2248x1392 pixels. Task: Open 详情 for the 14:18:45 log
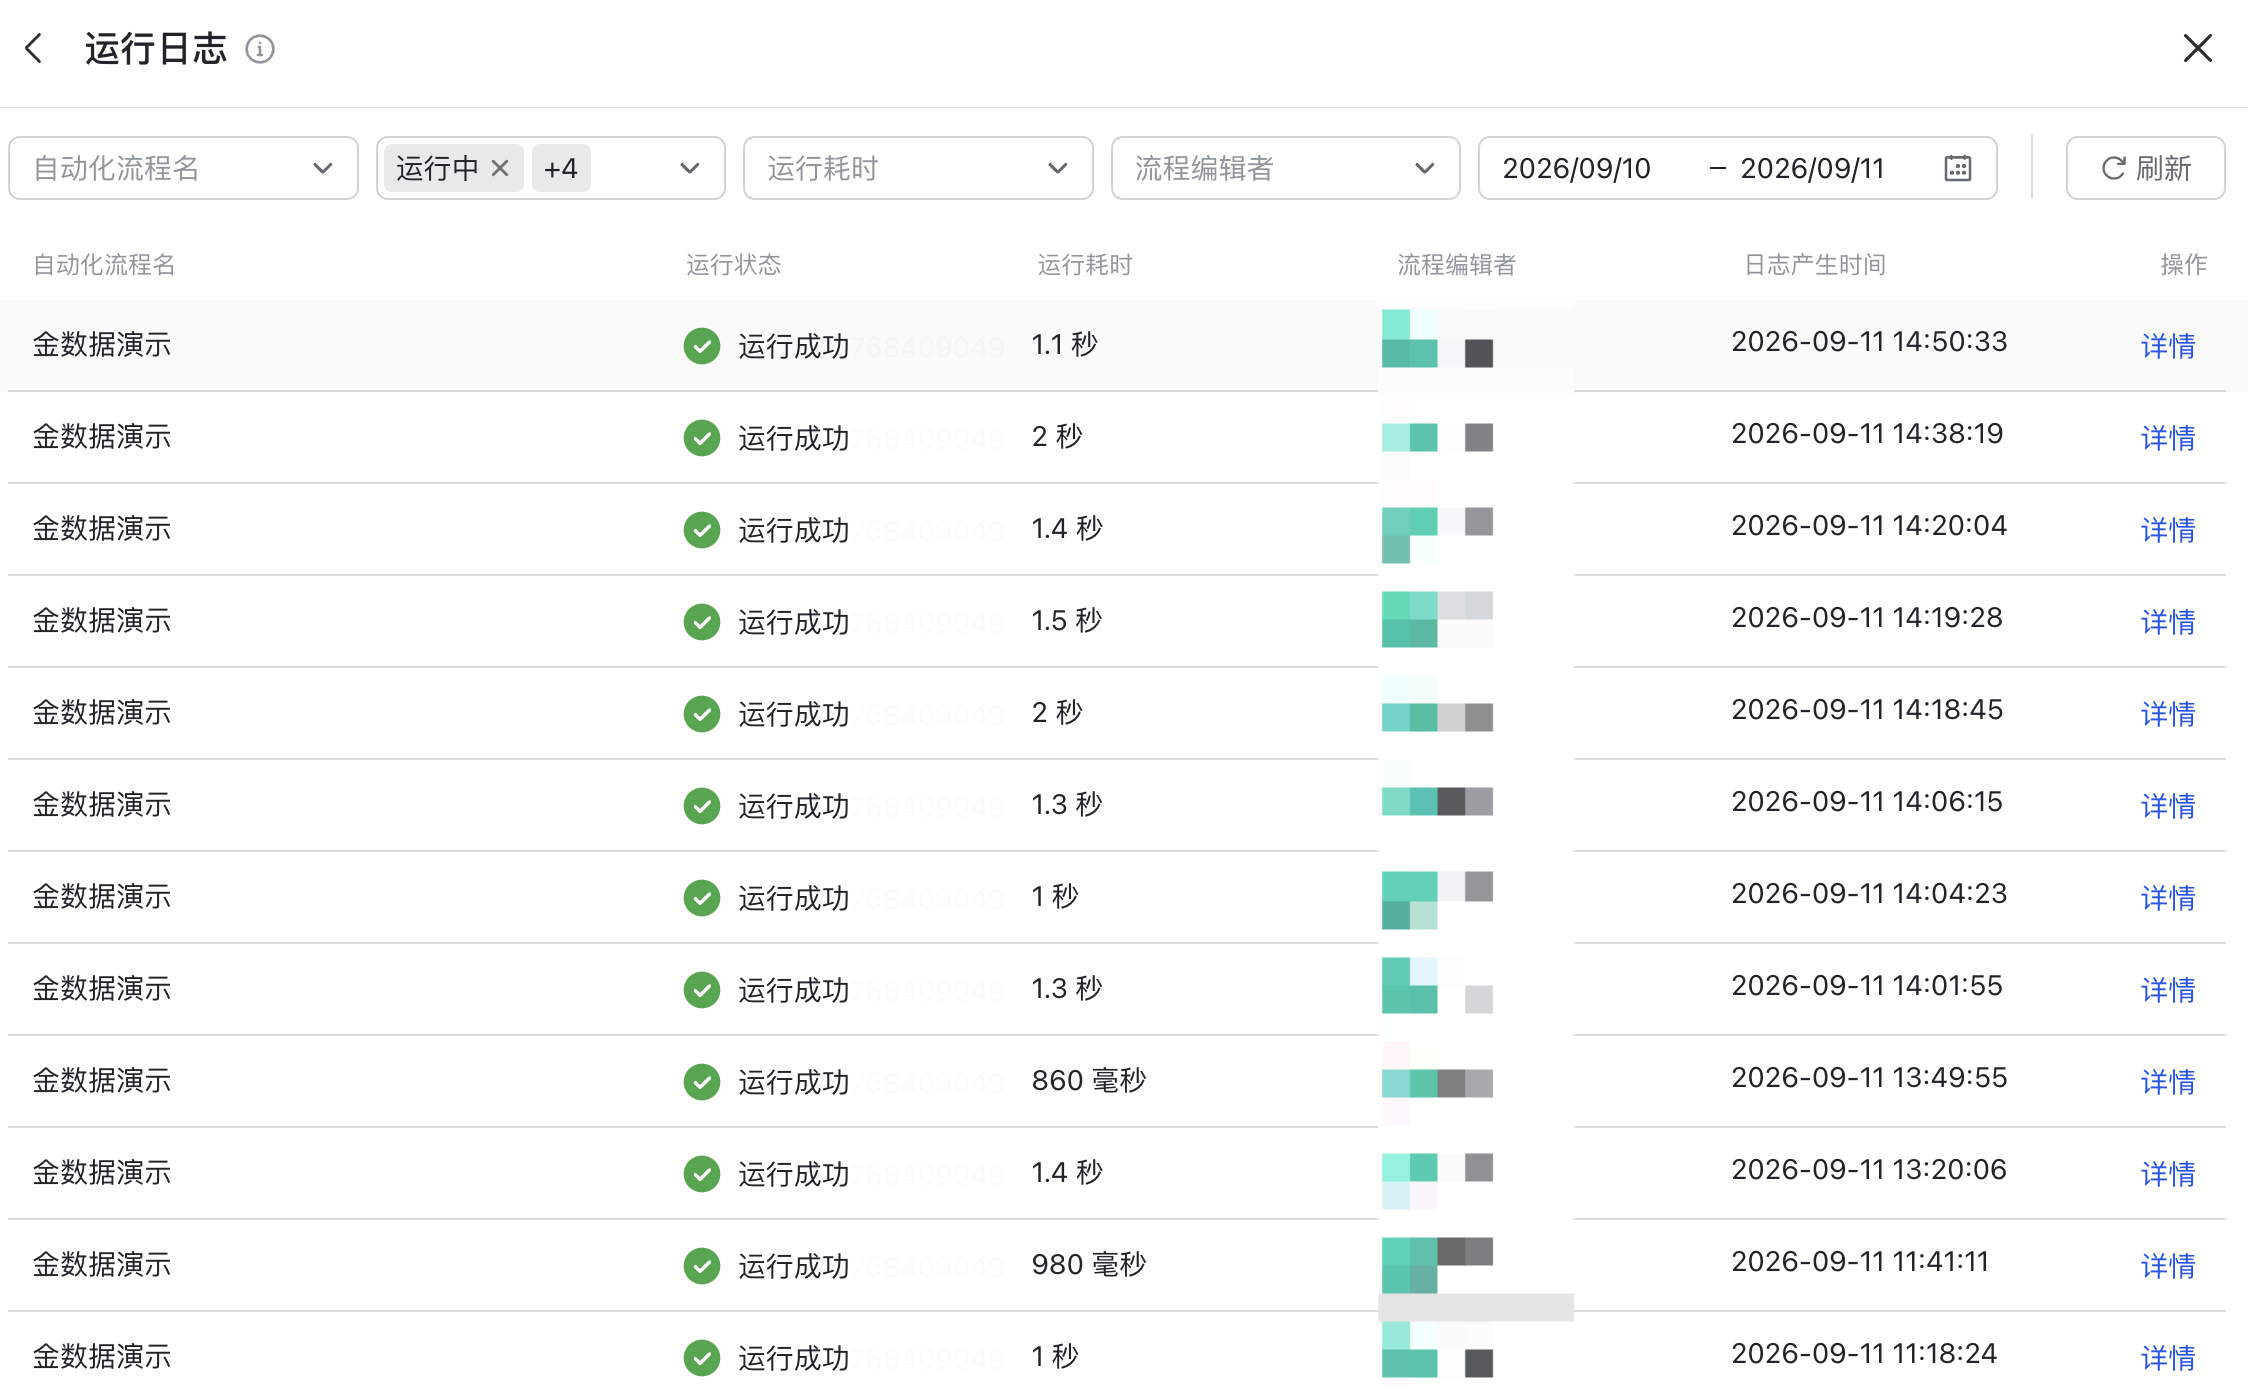(x=2168, y=714)
